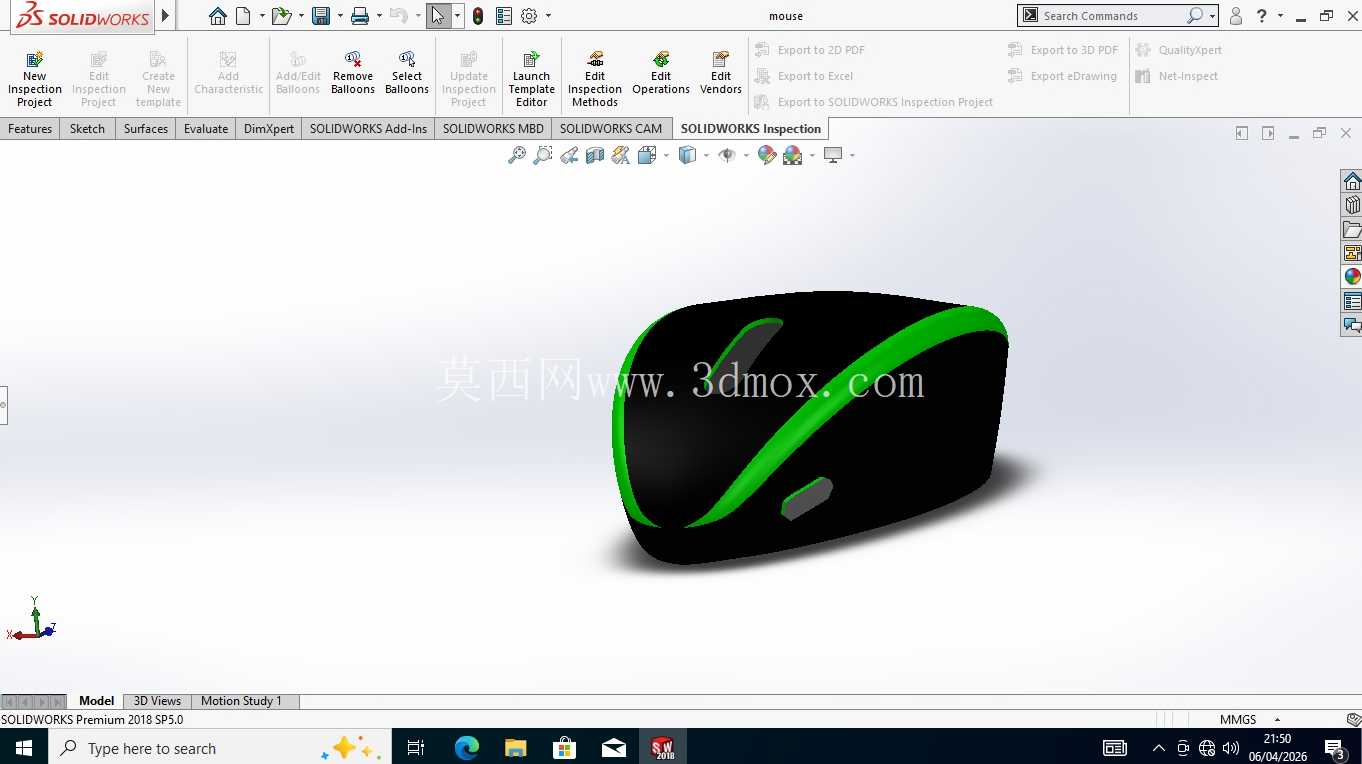This screenshot has width=1362, height=764.
Task: Click the Windows Start button
Action: coord(24,748)
